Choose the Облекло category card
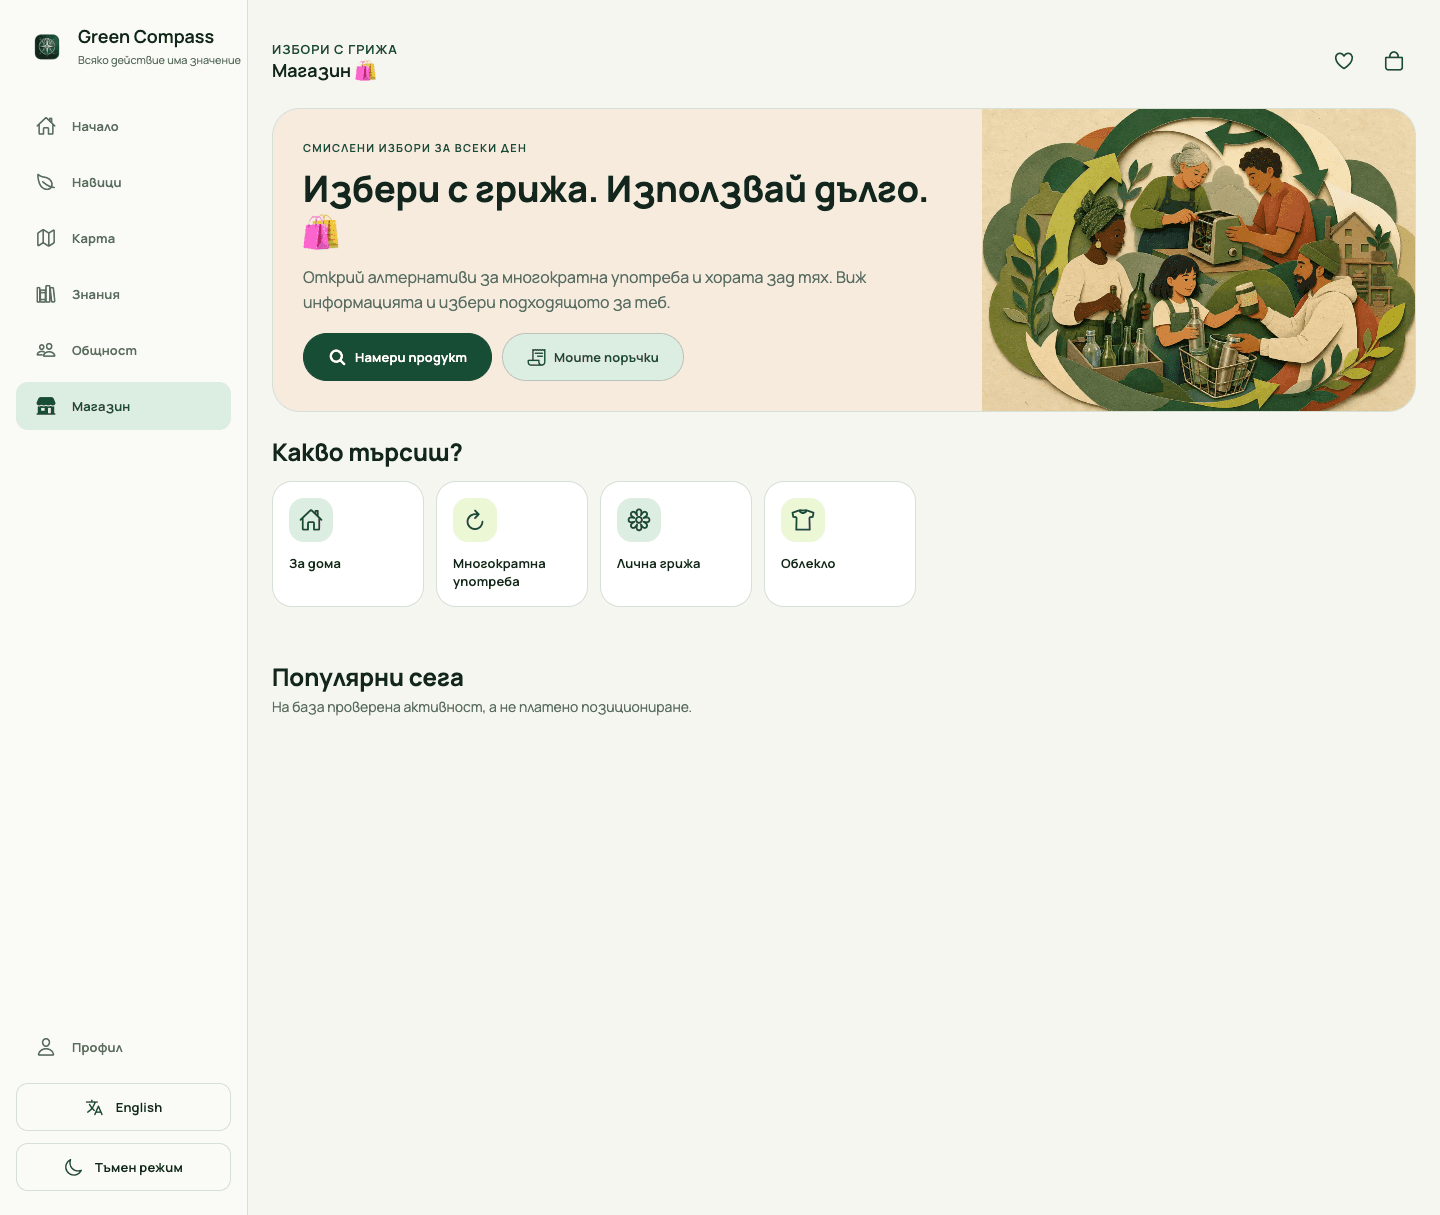This screenshot has width=1440, height=1215. tap(840, 544)
